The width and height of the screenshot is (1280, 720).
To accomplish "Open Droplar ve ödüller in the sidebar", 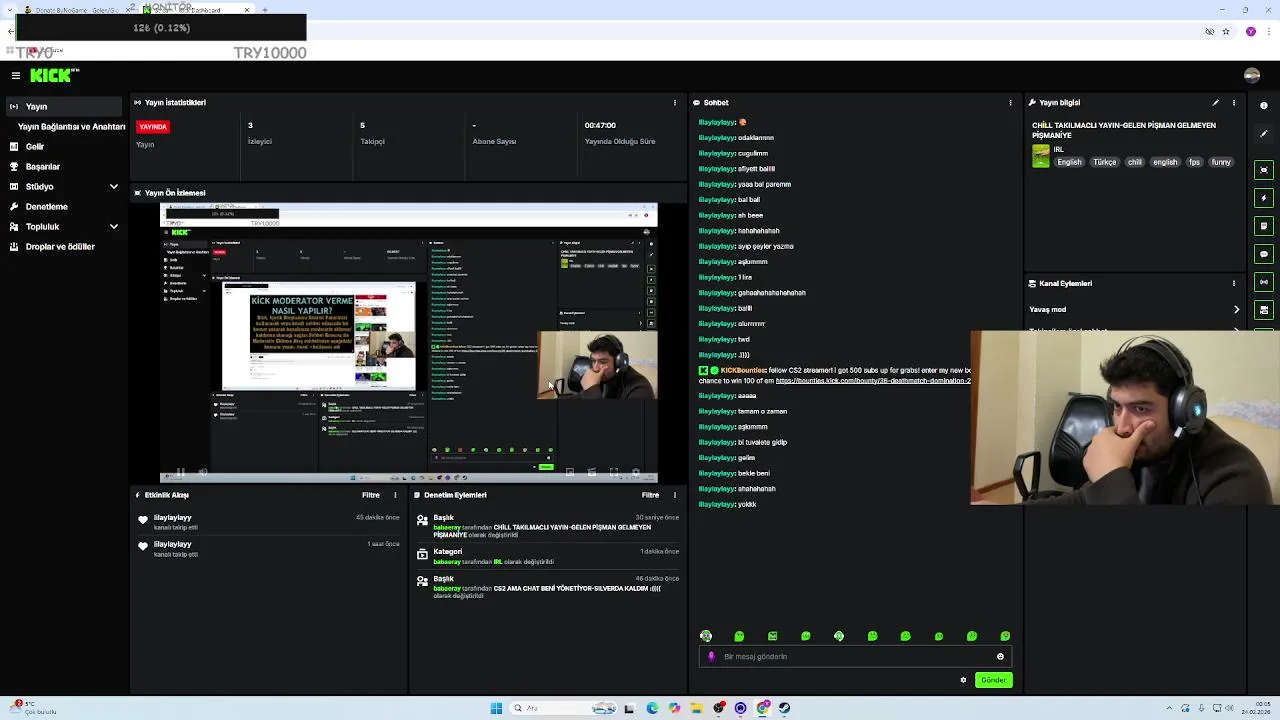I will [x=60, y=246].
